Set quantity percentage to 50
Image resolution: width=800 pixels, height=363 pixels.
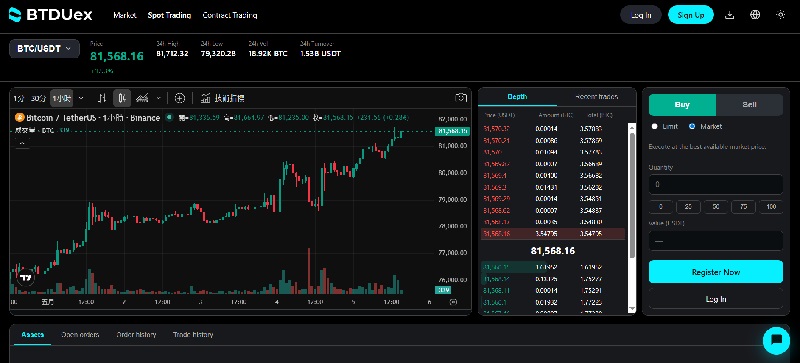716,207
